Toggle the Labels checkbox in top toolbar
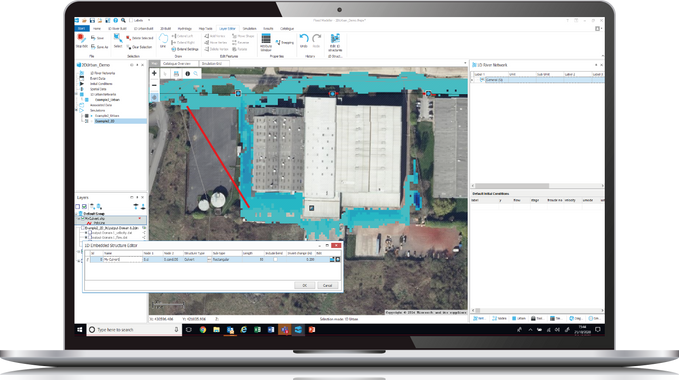 (131, 20)
